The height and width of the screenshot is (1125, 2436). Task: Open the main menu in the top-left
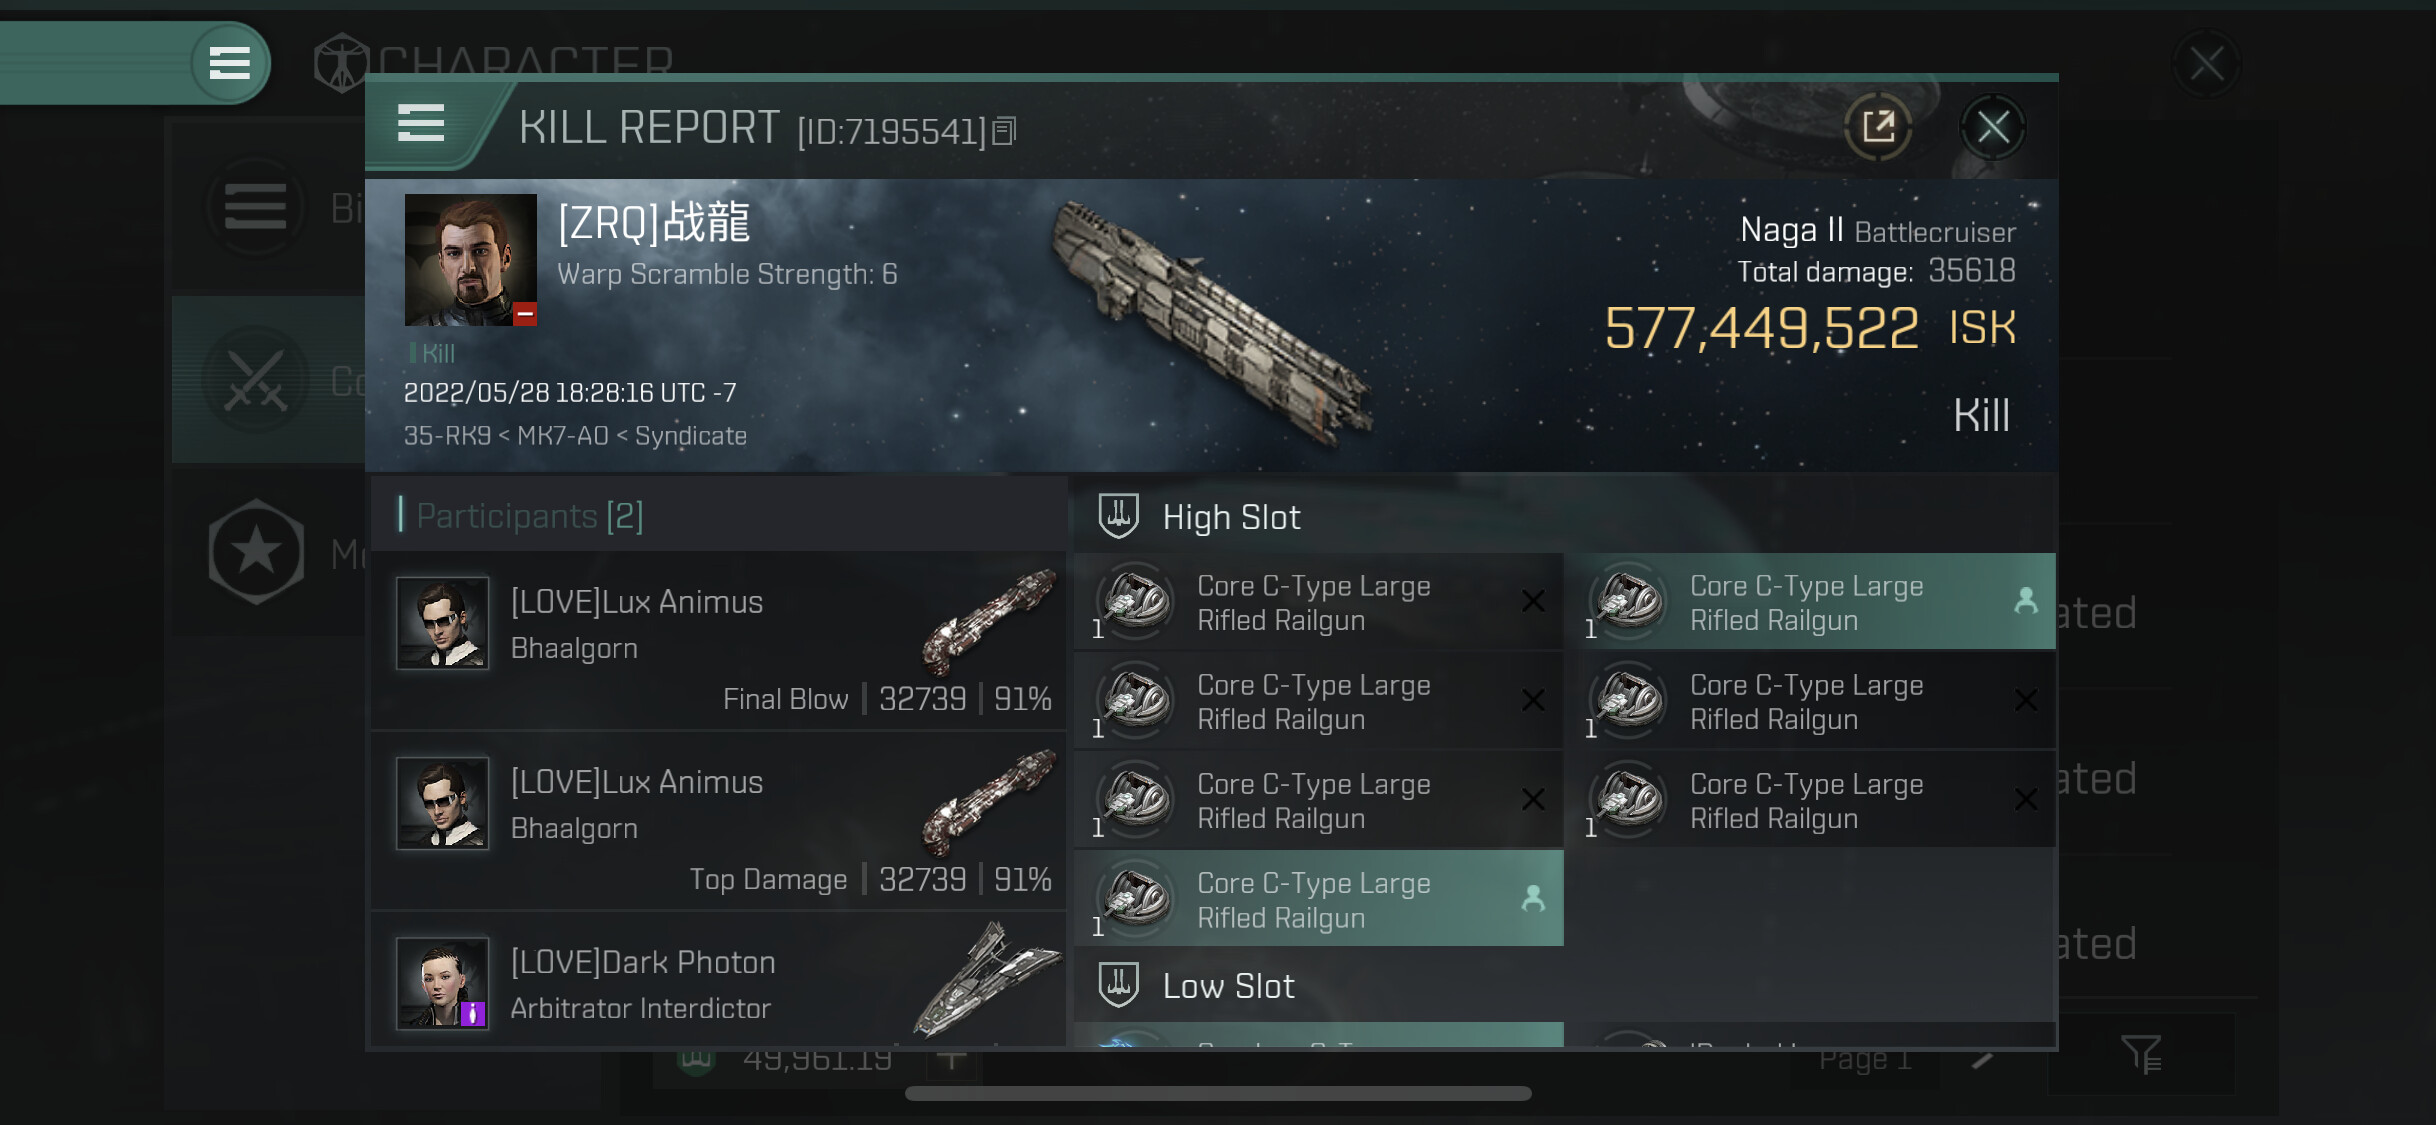coord(229,63)
